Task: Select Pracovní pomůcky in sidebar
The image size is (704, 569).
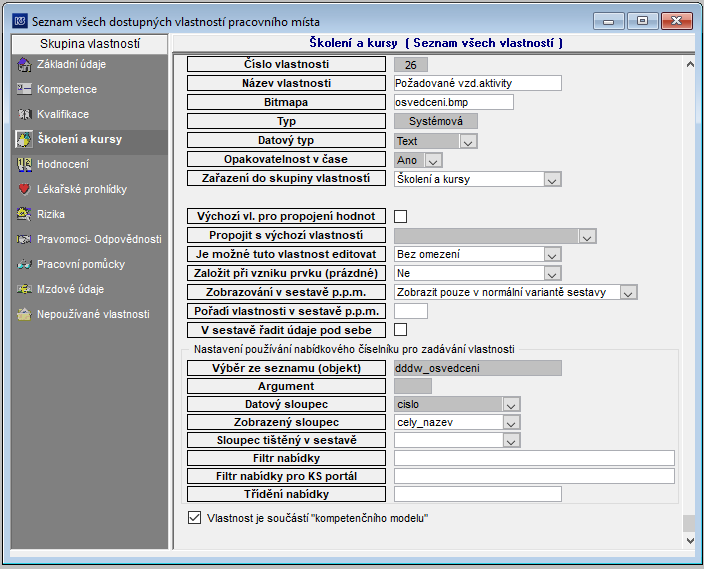Action: pos(81,265)
